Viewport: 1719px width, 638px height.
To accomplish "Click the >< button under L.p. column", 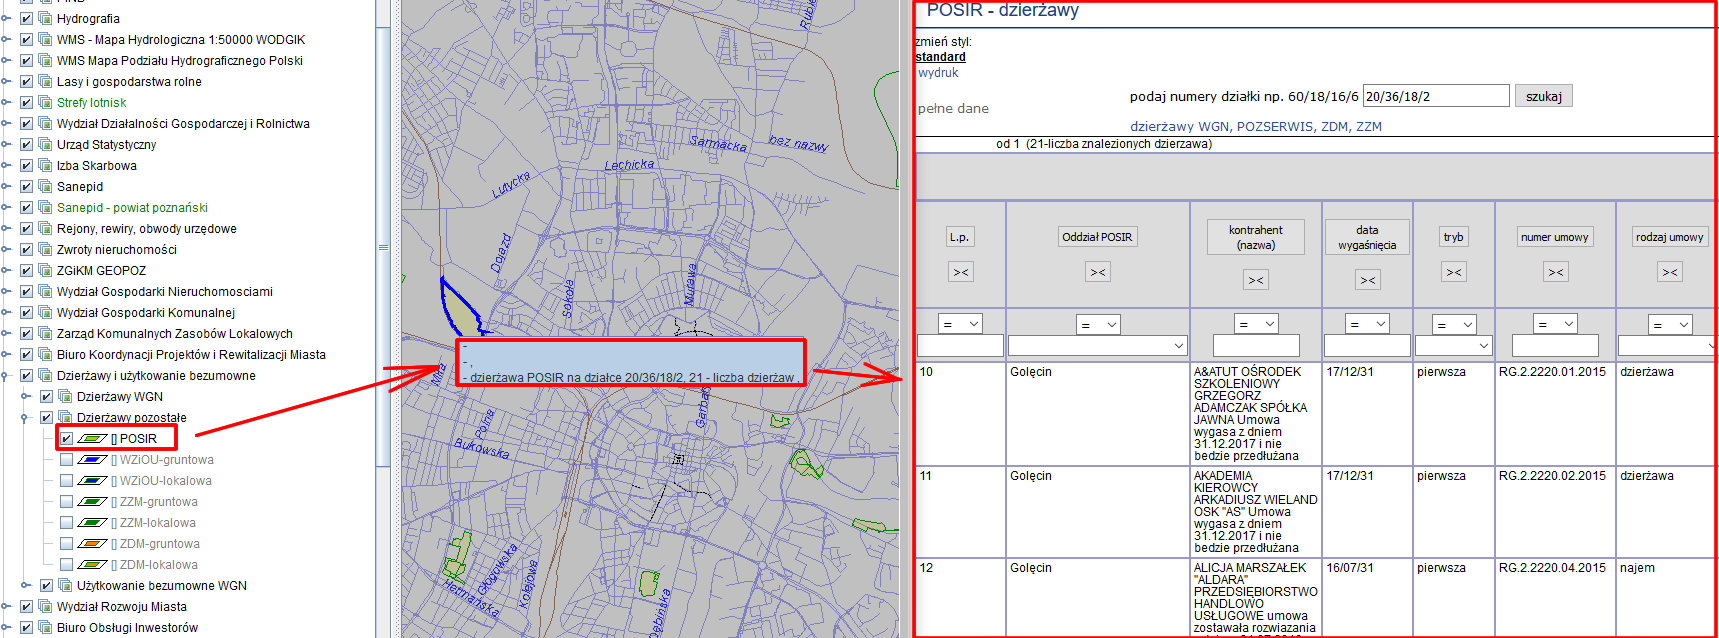I will click(960, 272).
